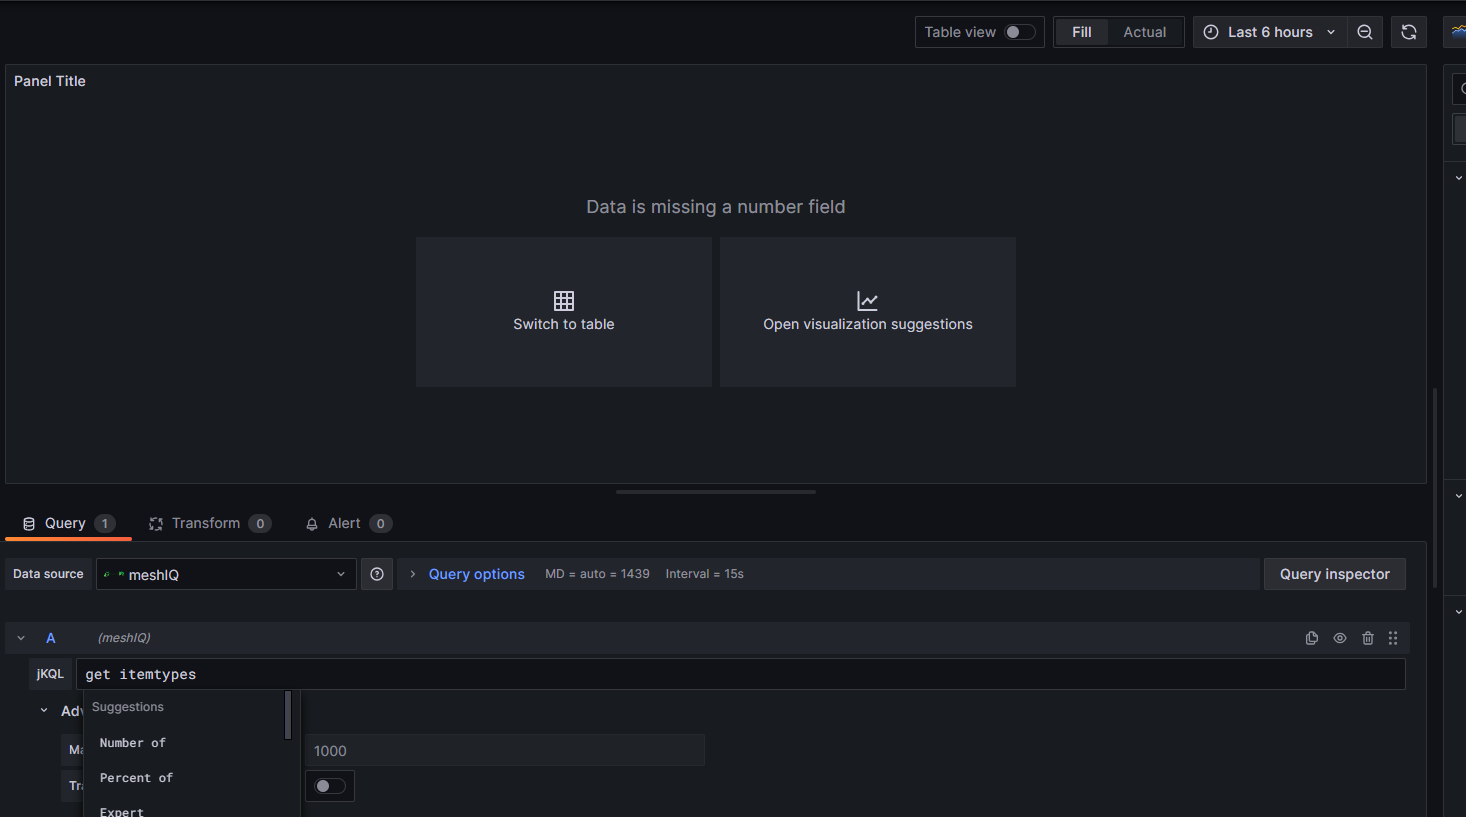Click the 'Data is missing a number field' message
Viewport: 1466px width, 817px height.
click(716, 207)
